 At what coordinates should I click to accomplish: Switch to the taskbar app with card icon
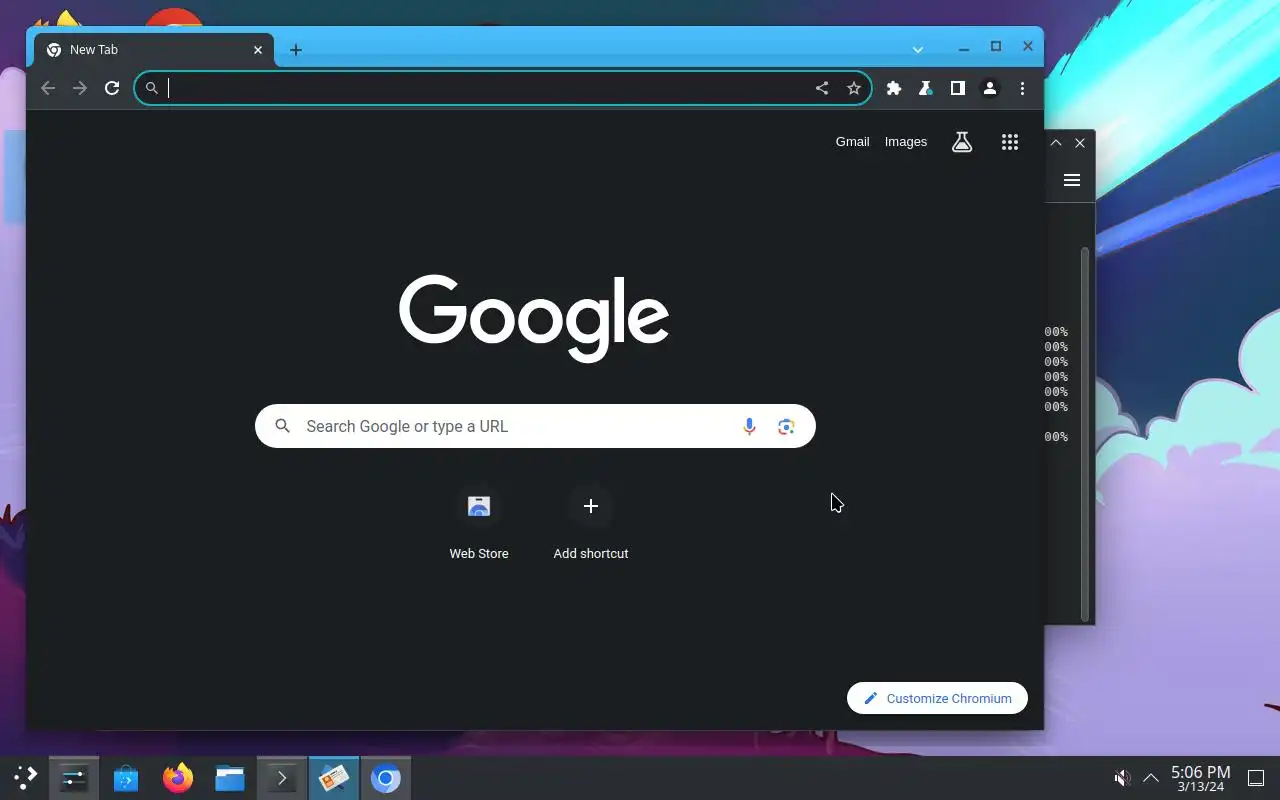click(334, 778)
